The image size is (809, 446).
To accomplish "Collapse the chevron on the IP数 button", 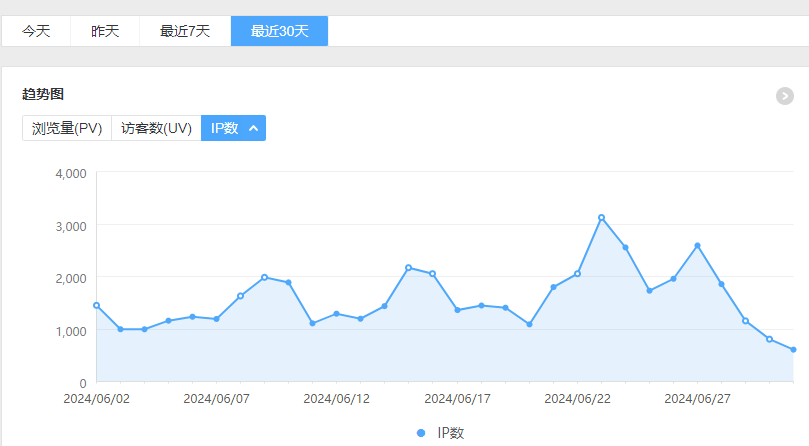I will click(254, 128).
